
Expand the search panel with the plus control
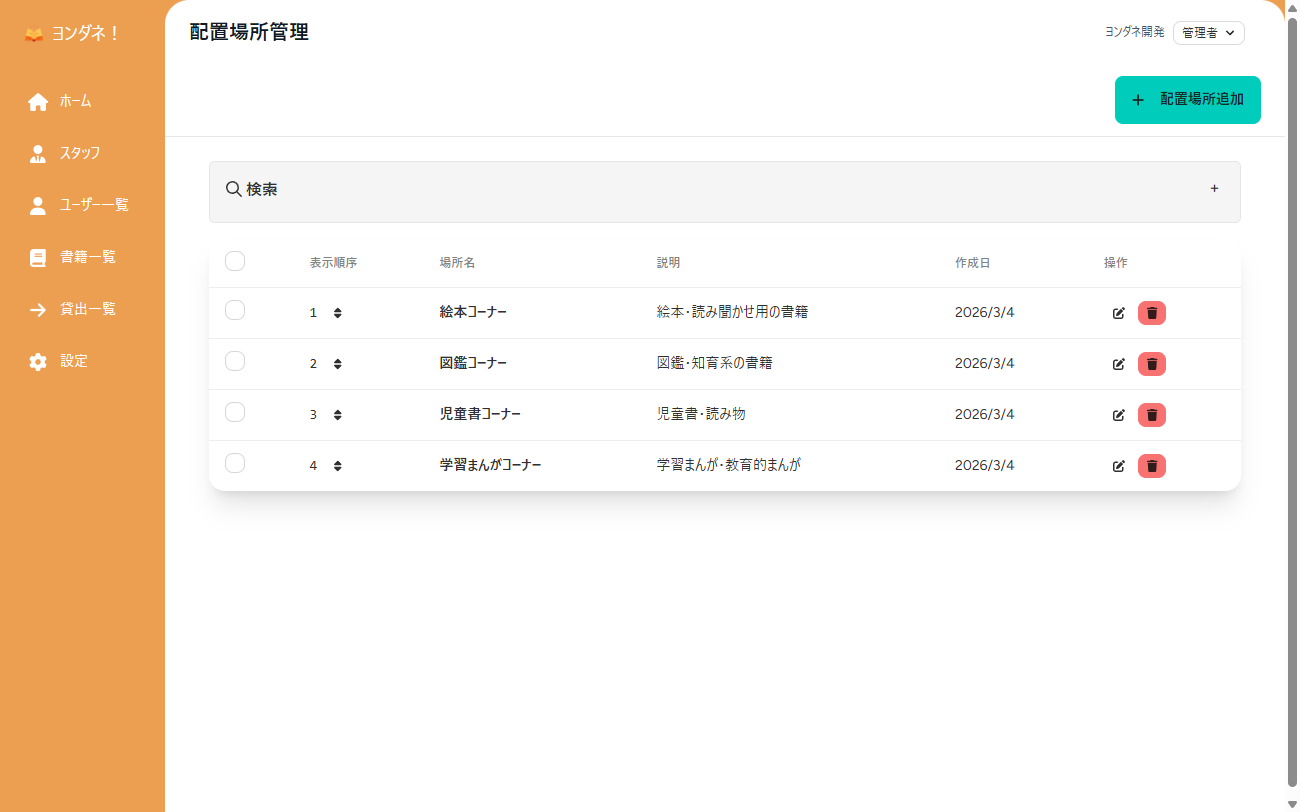(1214, 188)
